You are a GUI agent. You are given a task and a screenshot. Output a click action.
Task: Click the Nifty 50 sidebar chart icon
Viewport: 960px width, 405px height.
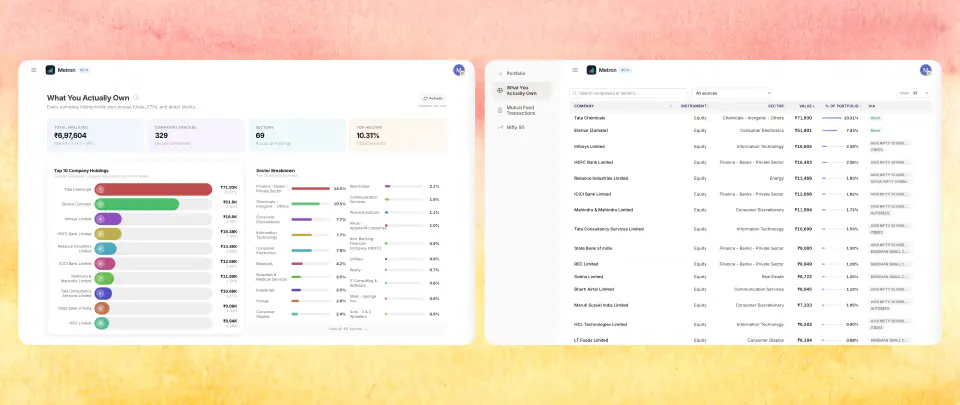[x=500, y=127]
